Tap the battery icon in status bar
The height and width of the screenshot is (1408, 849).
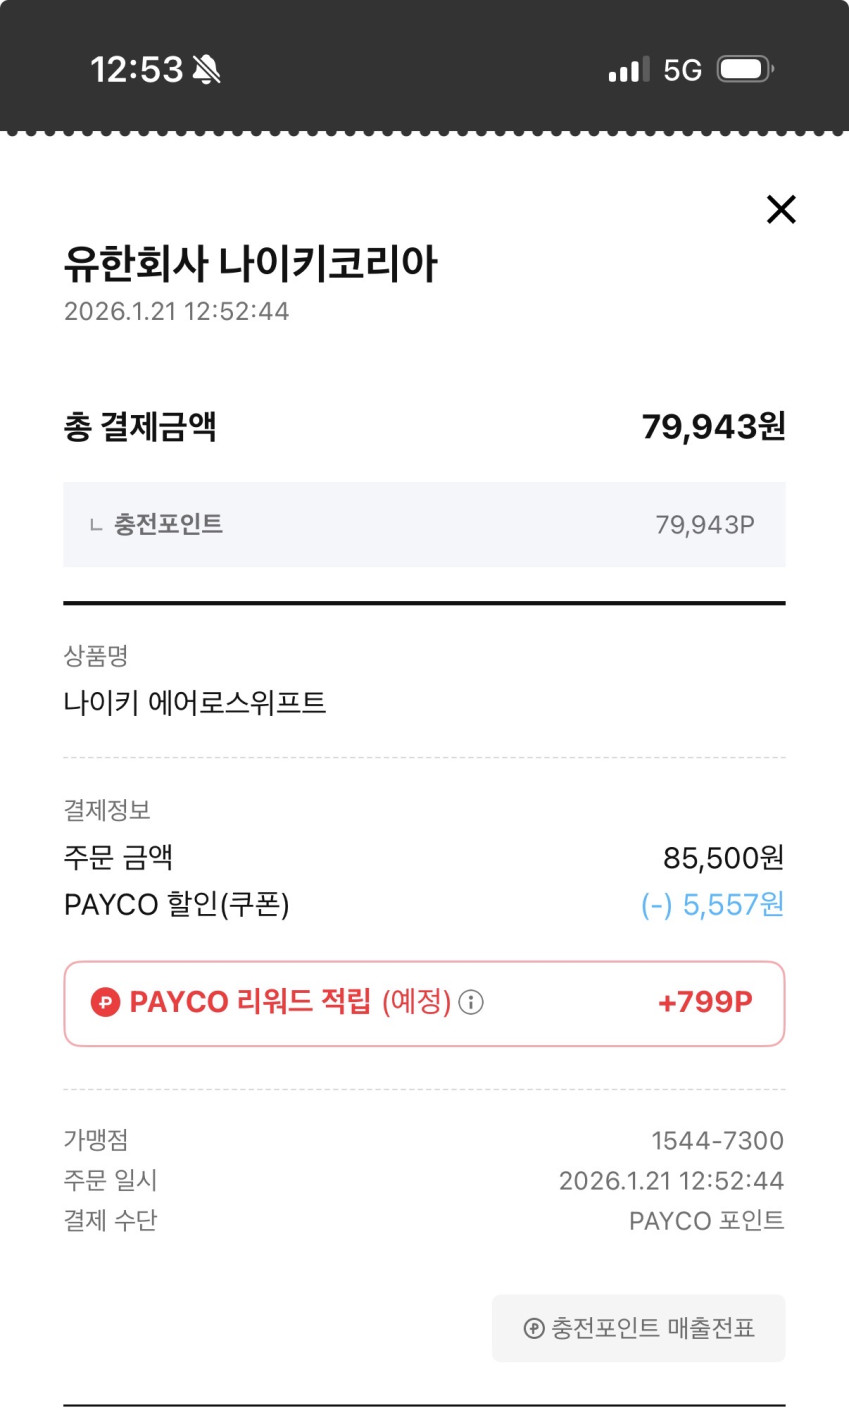coord(745,70)
